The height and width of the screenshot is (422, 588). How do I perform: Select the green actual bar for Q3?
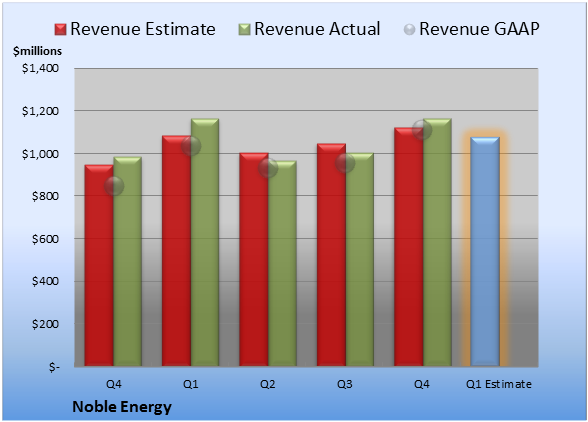tap(360, 259)
